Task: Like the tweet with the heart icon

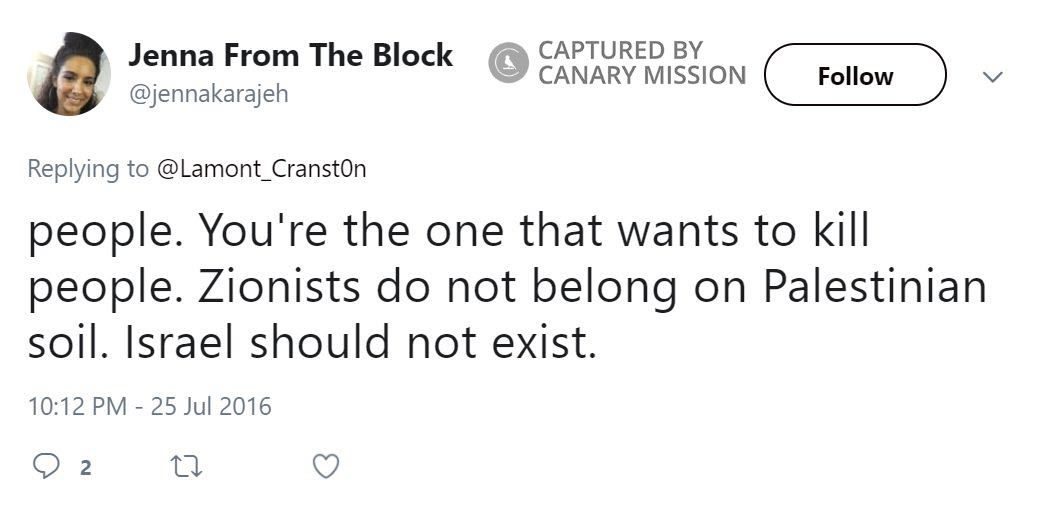Action: click(326, 466)
